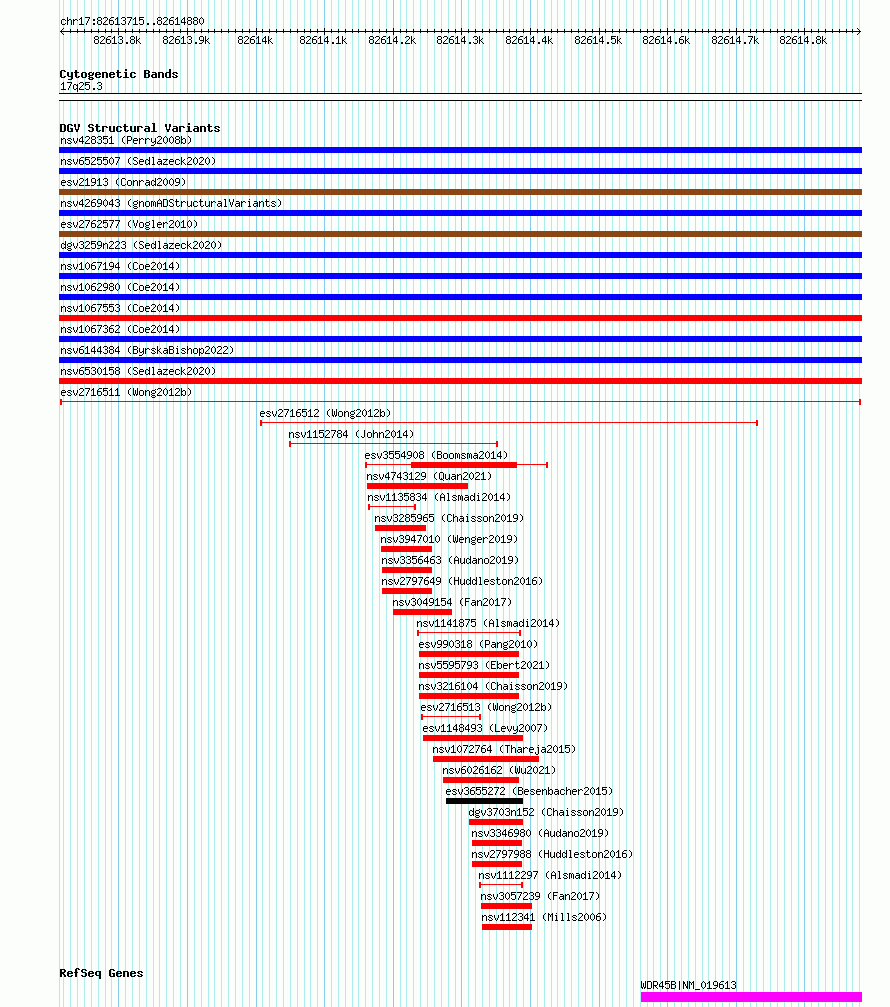Viewport: 890px width, 1007px height.
Task: Open nsv1135834 (Alsmadi2014) entry
Action: (439, 497)
